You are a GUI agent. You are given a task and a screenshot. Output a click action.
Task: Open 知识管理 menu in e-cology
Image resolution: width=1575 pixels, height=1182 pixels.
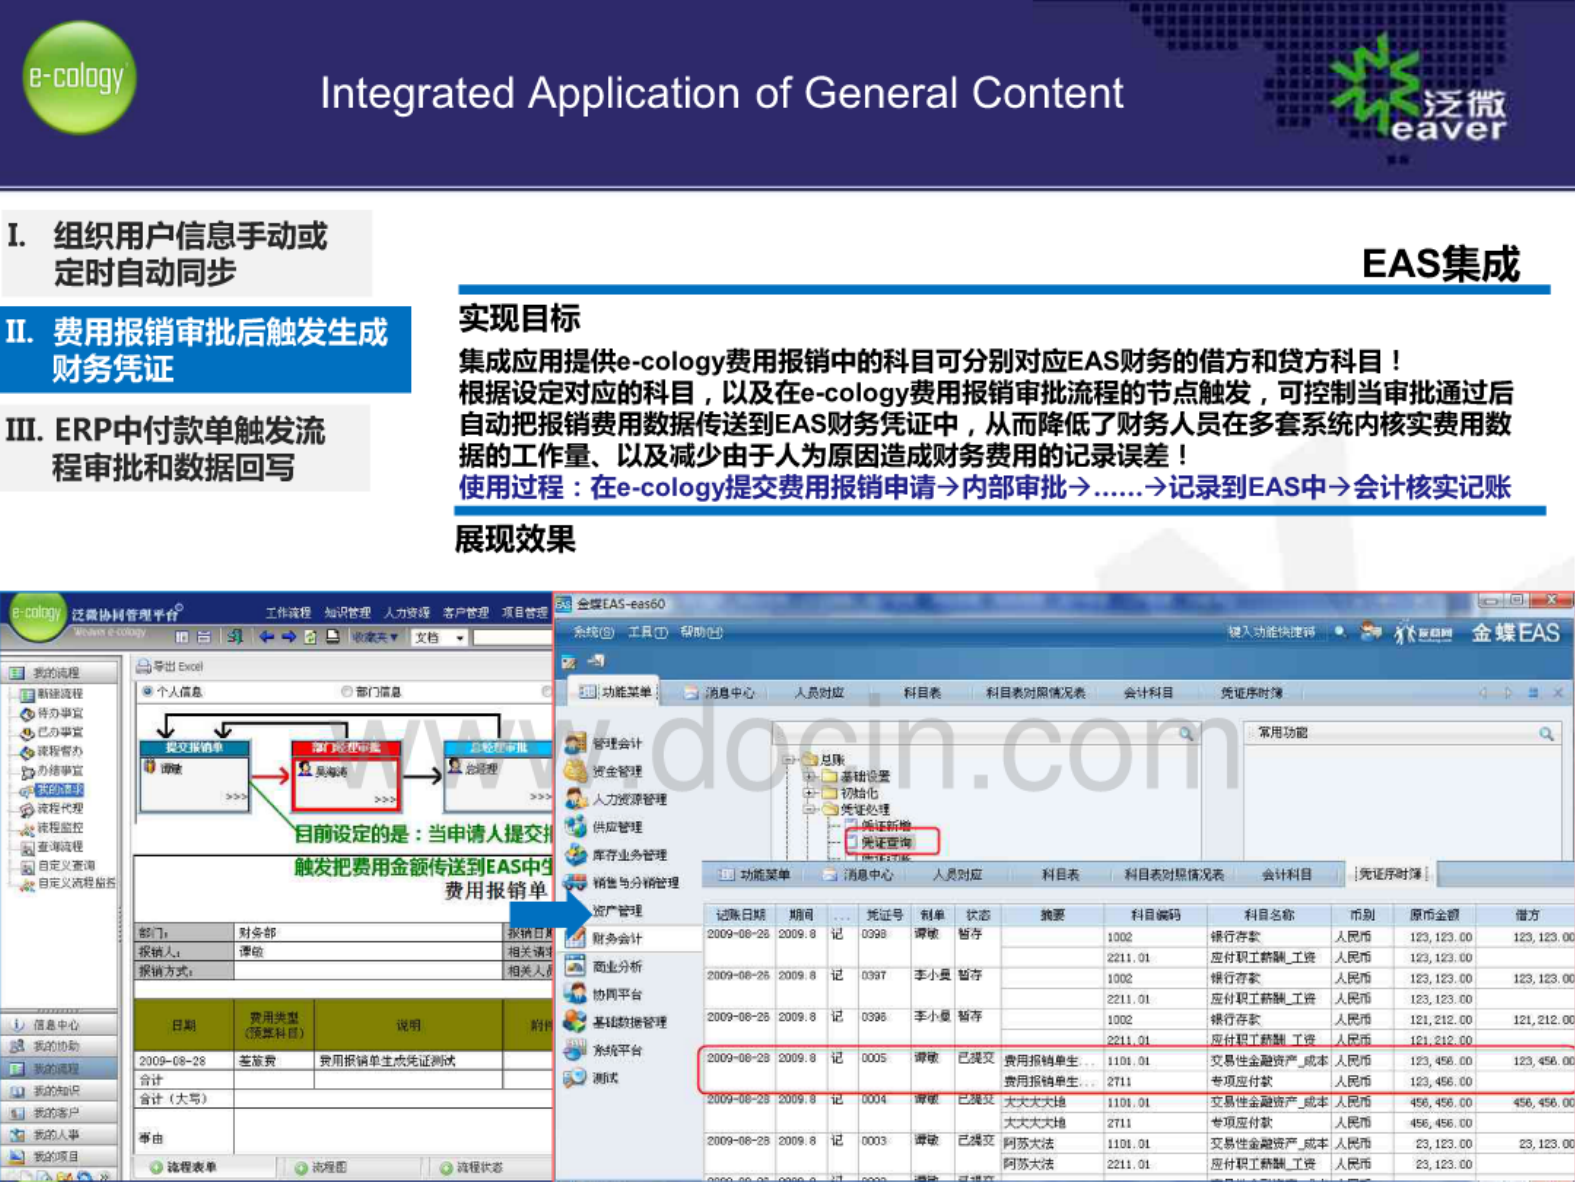[x=347, y=613]
